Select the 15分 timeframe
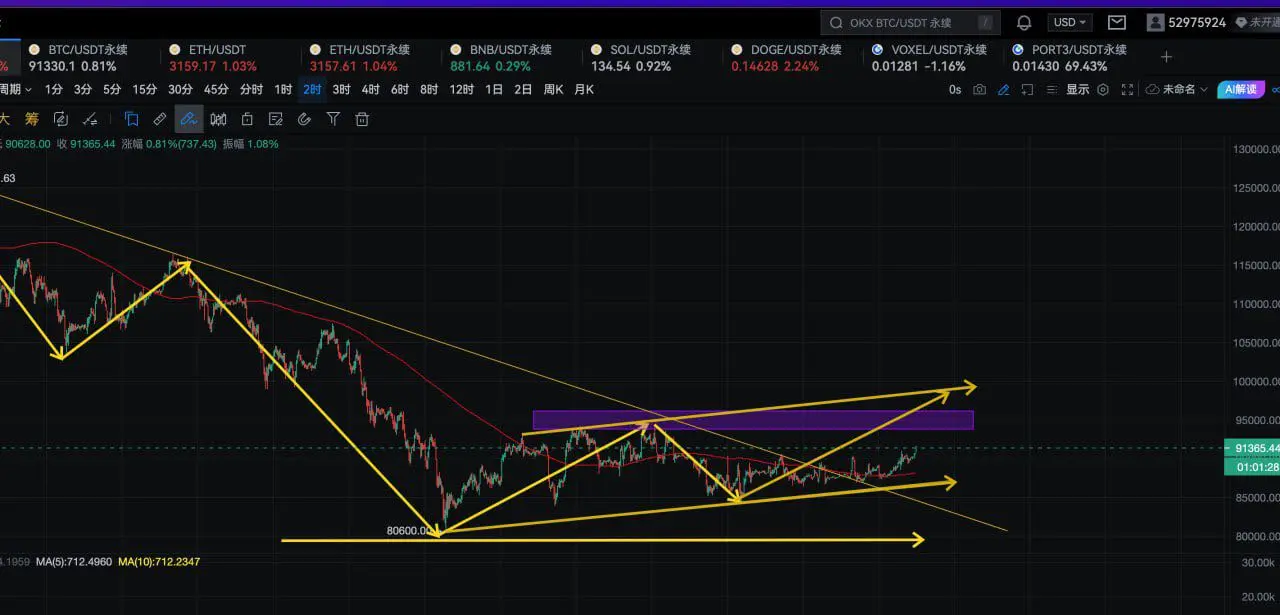Viewport: 1280px width, 615px height. [145, 89]
